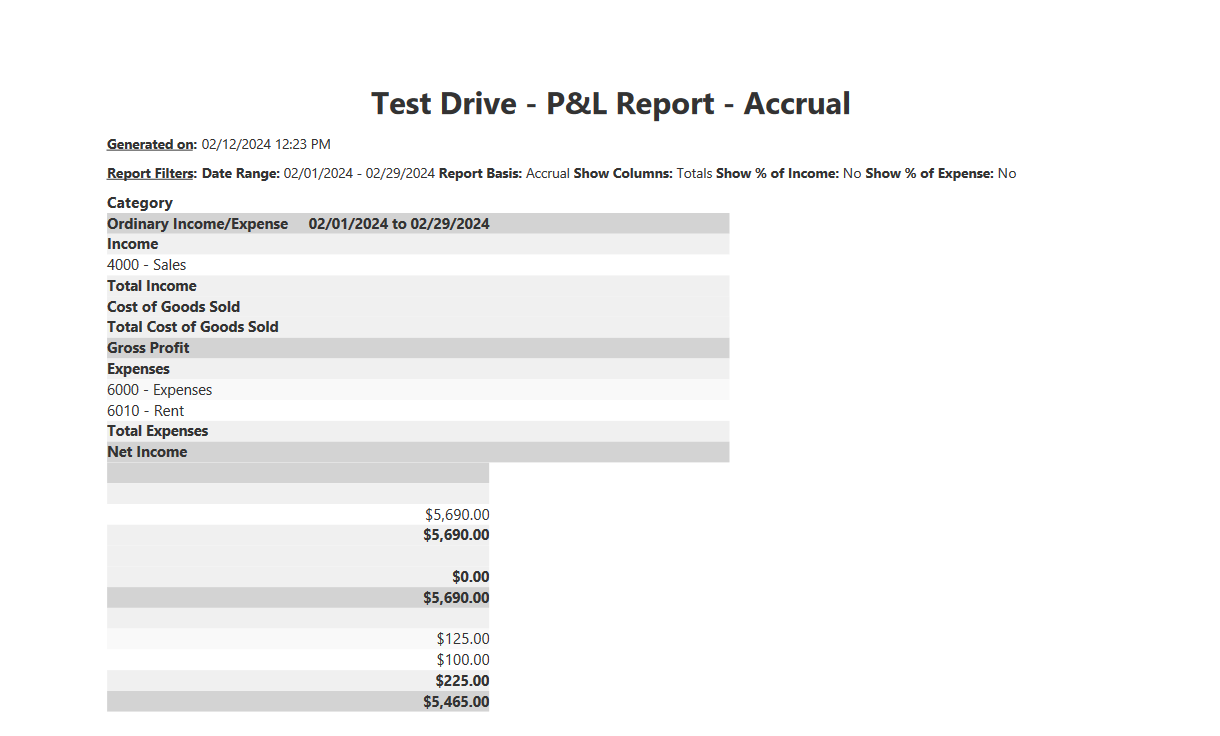Image resolution: width=1220 pixels, height=736 pixels.
Task: Click the 02/01/2024 to 02/29/2024 column header
Action: [398, 223]
